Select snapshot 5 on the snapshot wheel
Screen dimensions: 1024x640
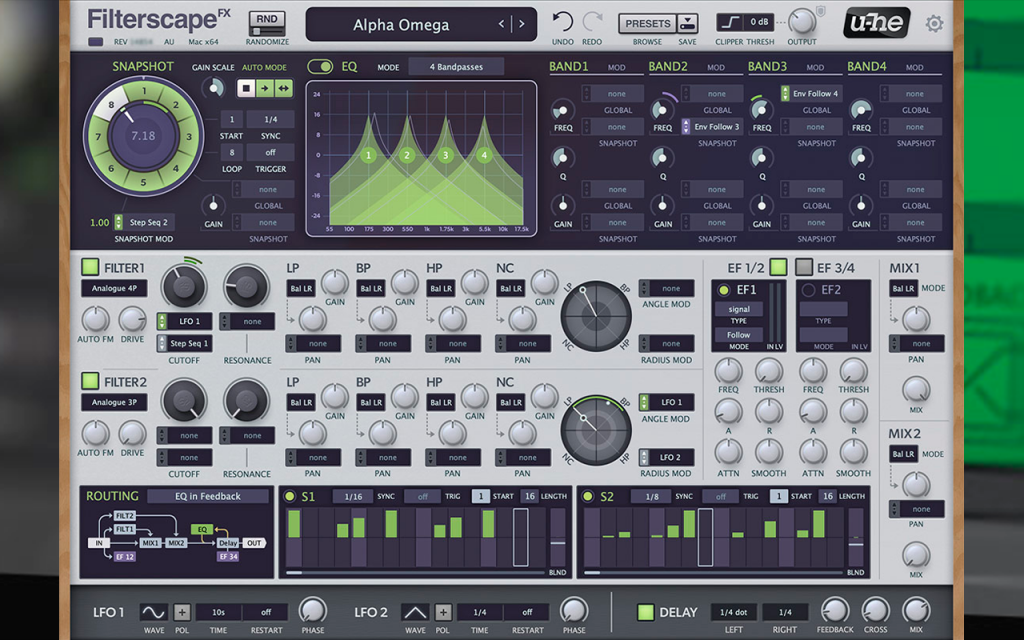143,182
